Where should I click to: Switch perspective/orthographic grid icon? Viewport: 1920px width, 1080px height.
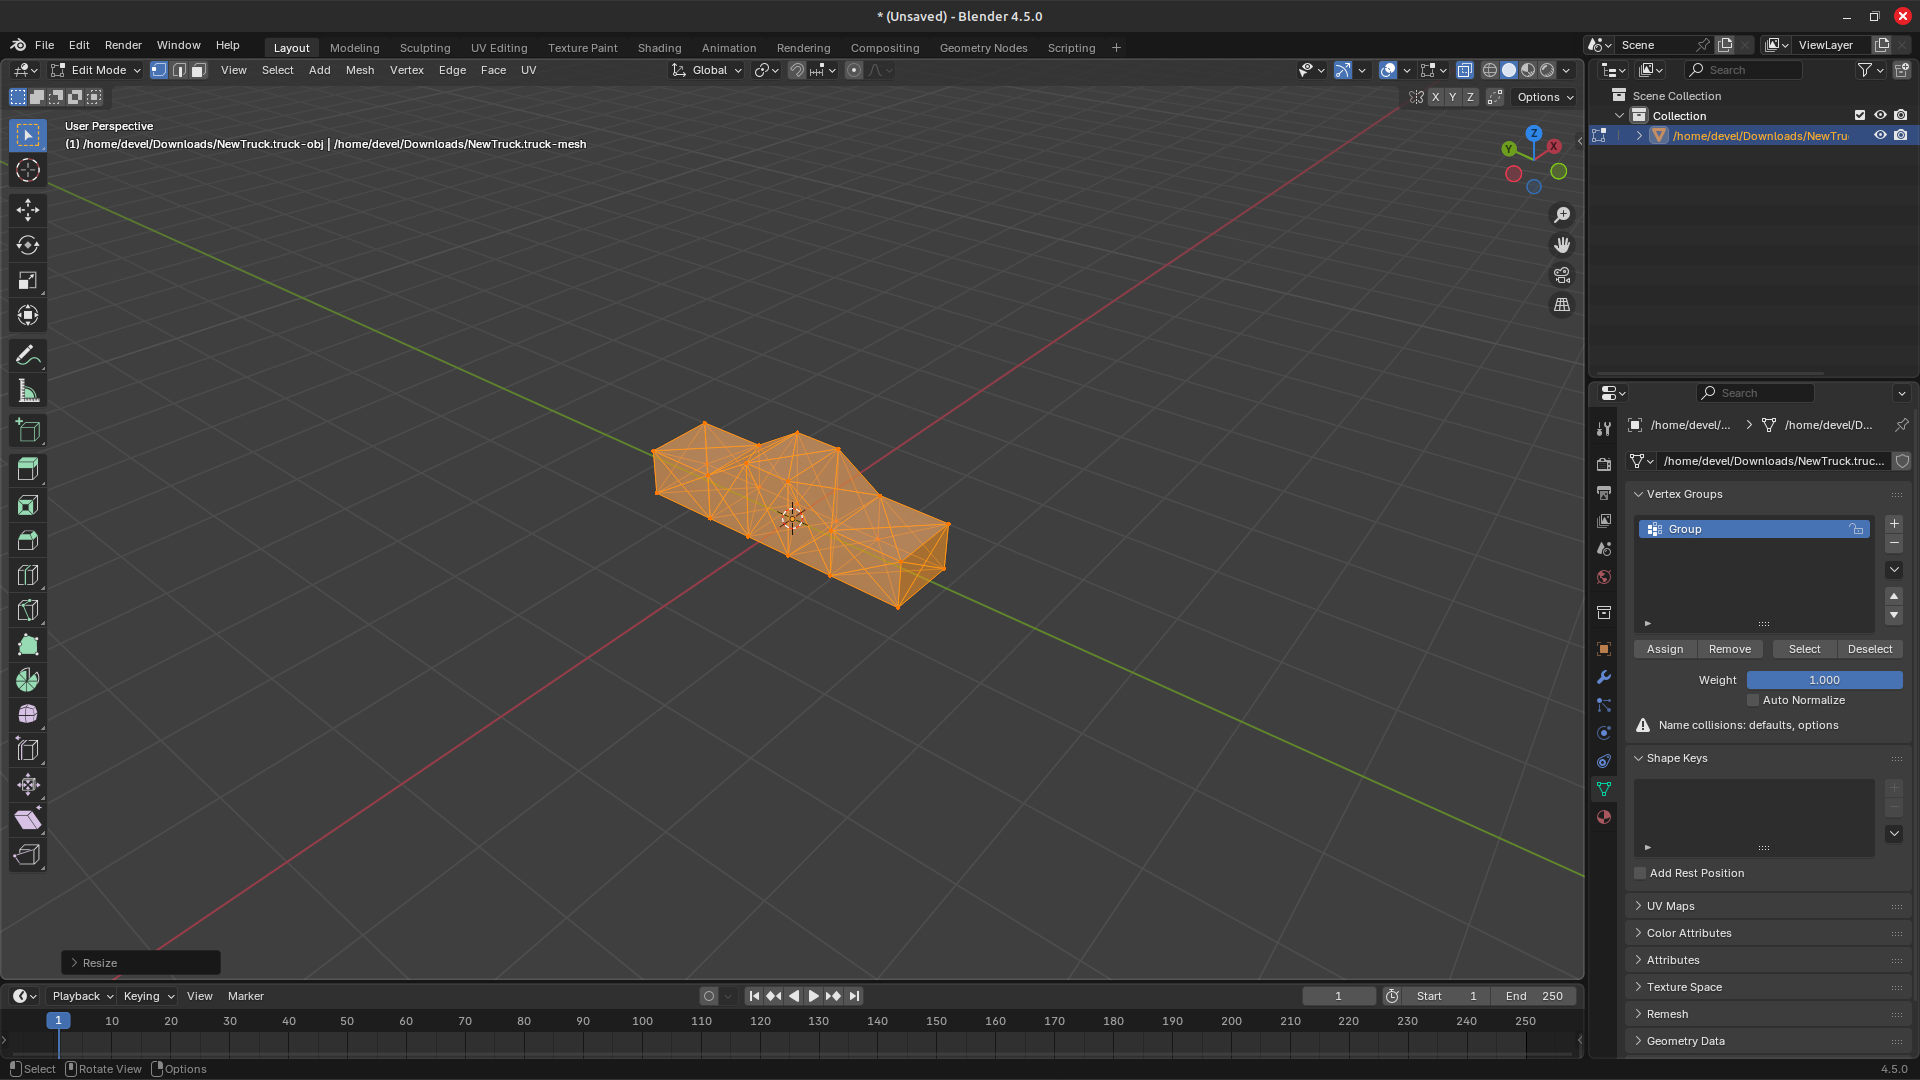coord(1562,305)
